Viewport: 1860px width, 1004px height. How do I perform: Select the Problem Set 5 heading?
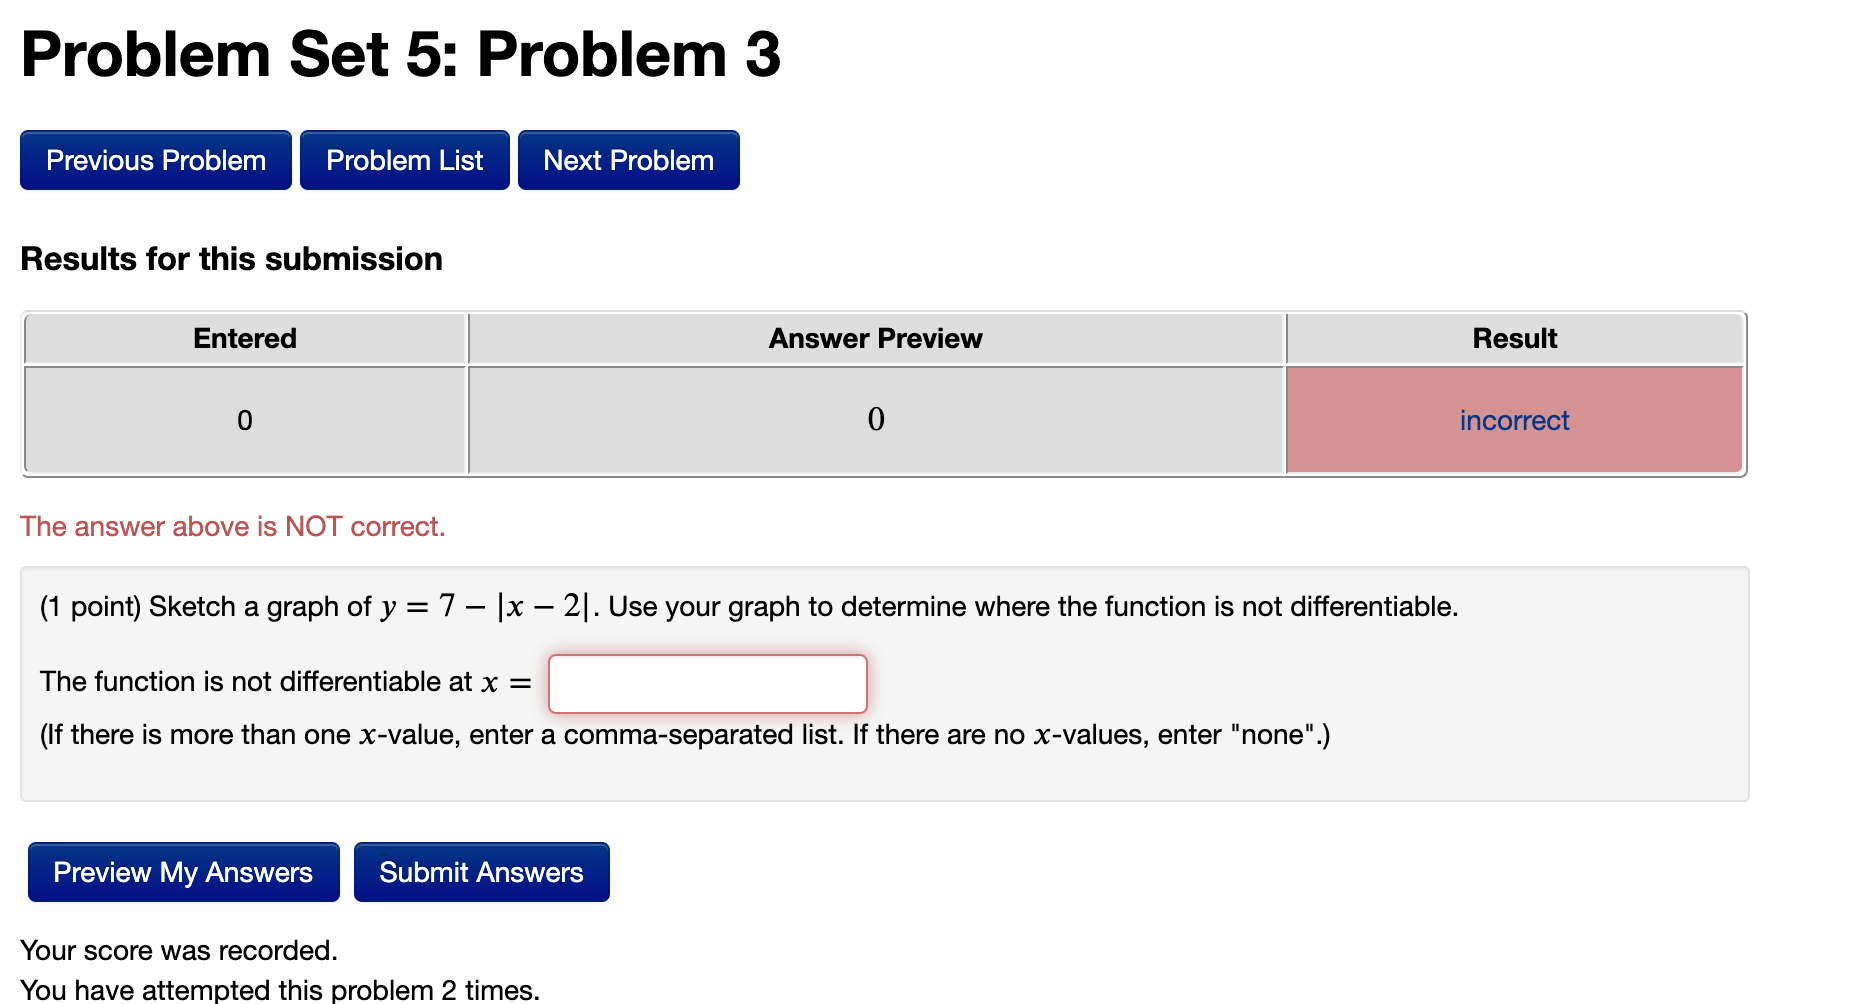click(400, 55)
